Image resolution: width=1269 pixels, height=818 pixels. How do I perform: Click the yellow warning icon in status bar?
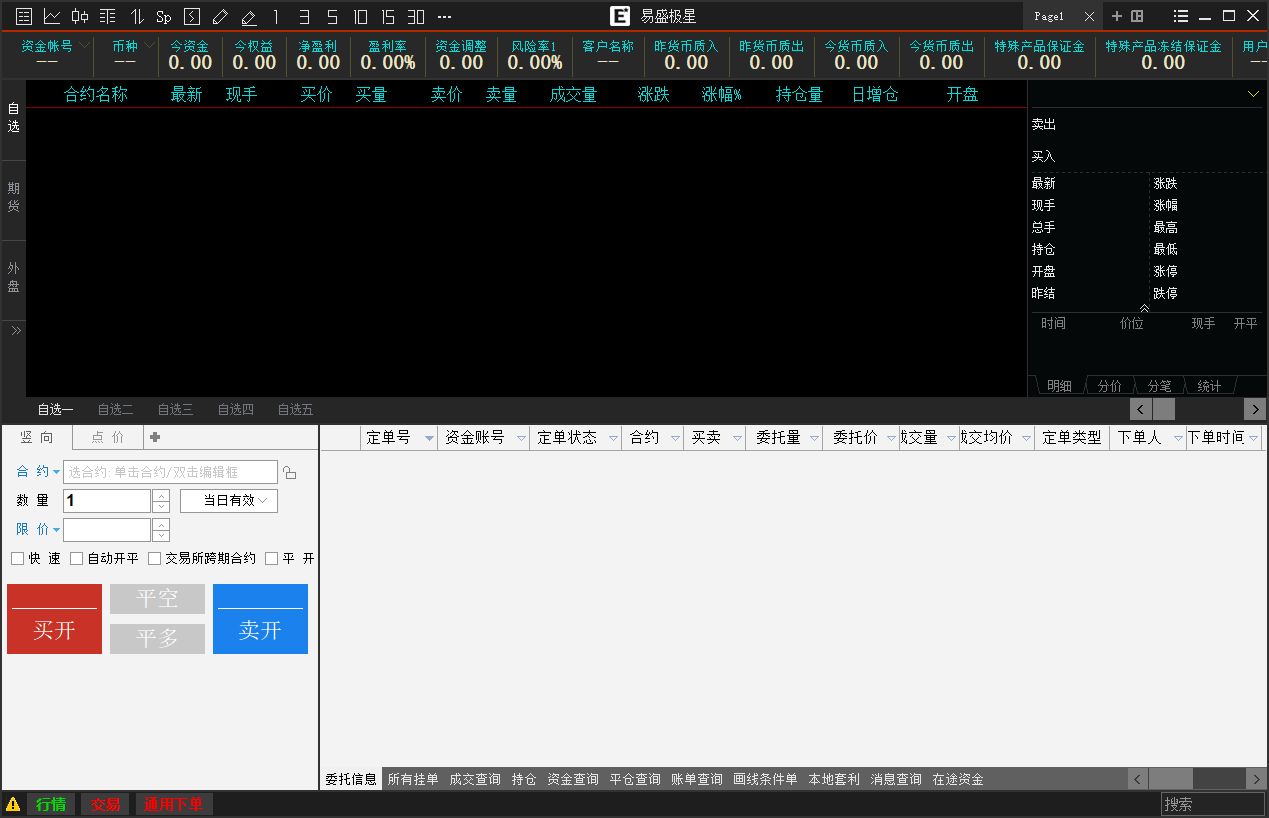[13, 804]
